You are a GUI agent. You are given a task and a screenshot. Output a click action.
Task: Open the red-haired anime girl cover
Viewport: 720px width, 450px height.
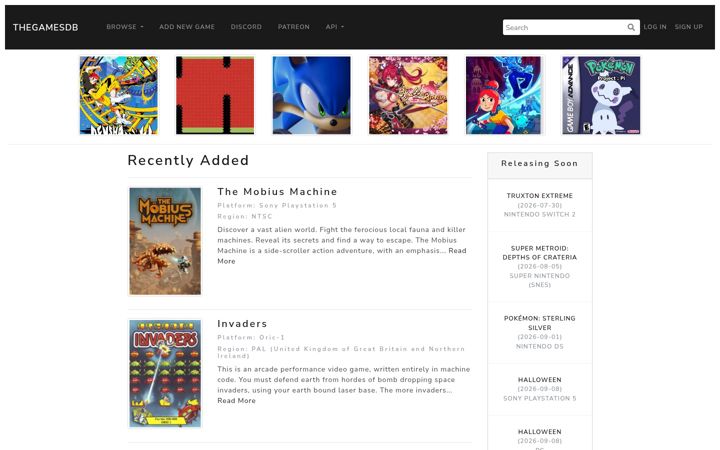tap(408, 96)
